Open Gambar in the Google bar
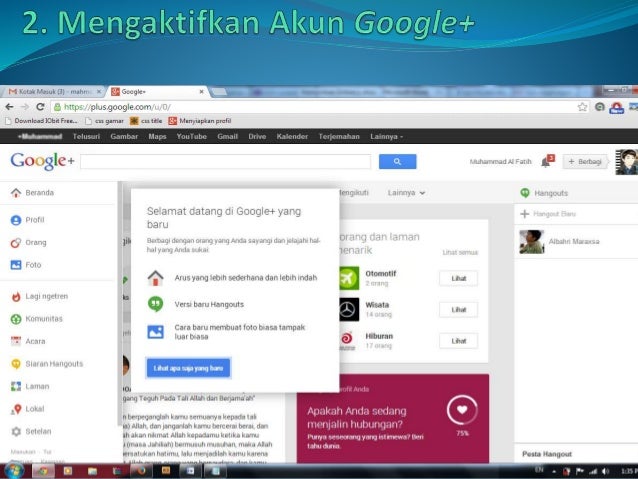 (x=124, y=137)
